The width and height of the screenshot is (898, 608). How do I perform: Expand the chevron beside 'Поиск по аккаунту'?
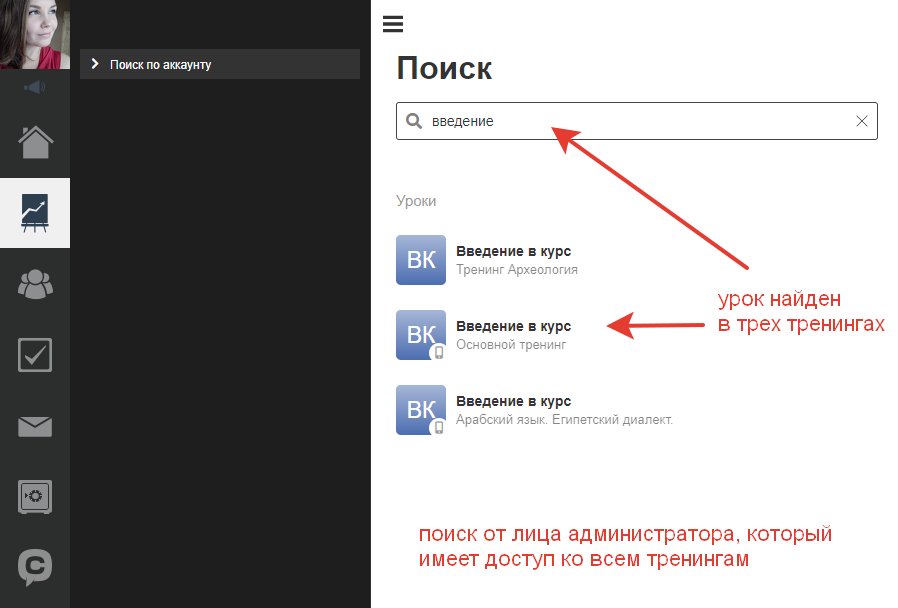click(95, 64)
